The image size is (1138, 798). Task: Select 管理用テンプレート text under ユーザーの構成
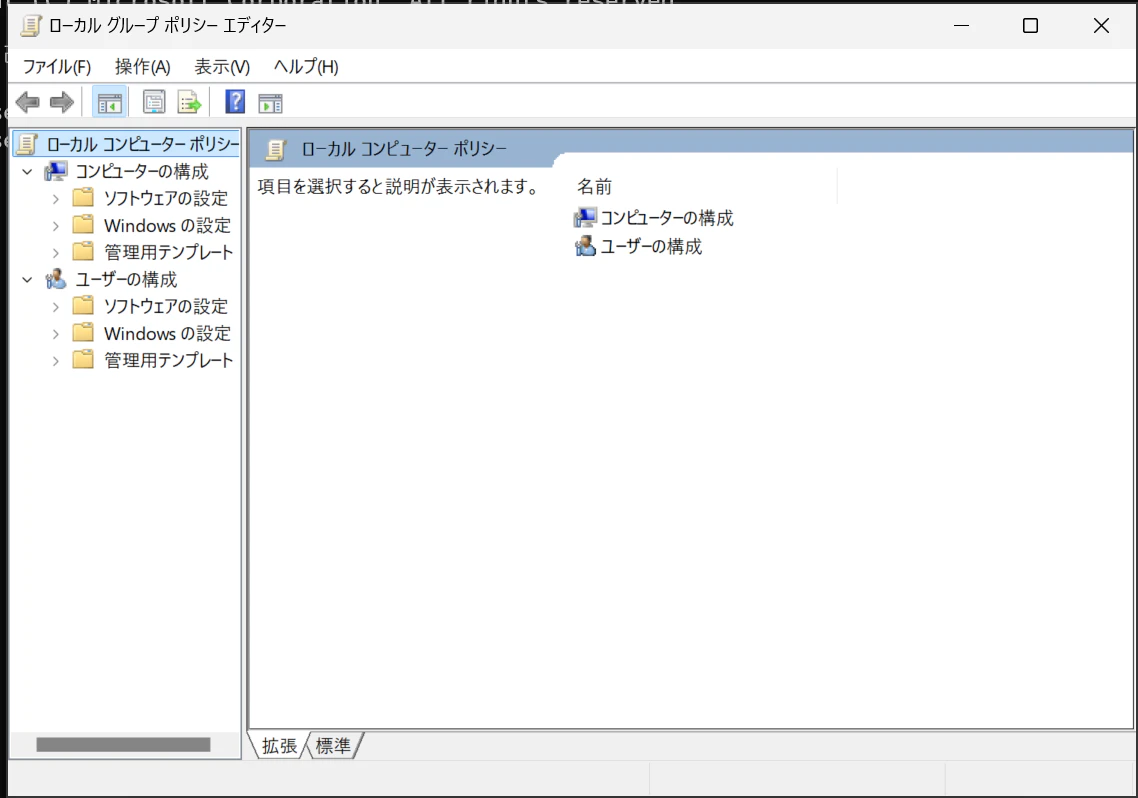(x=168, y=360)
